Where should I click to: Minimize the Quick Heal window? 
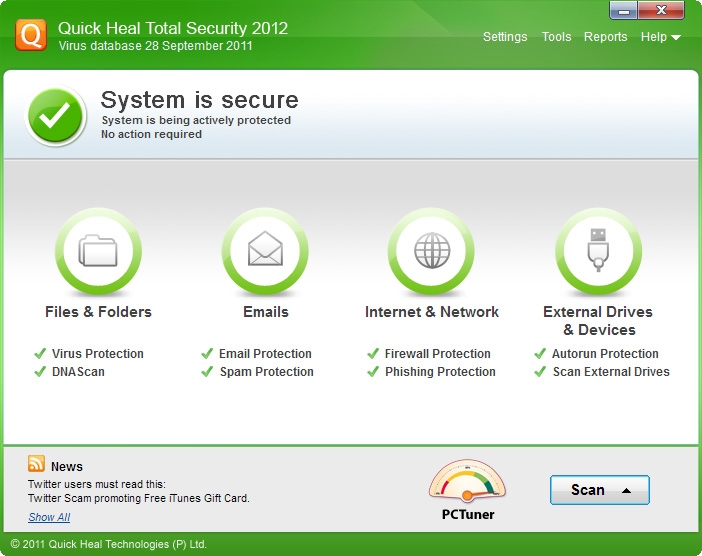(x=623, y=10)
